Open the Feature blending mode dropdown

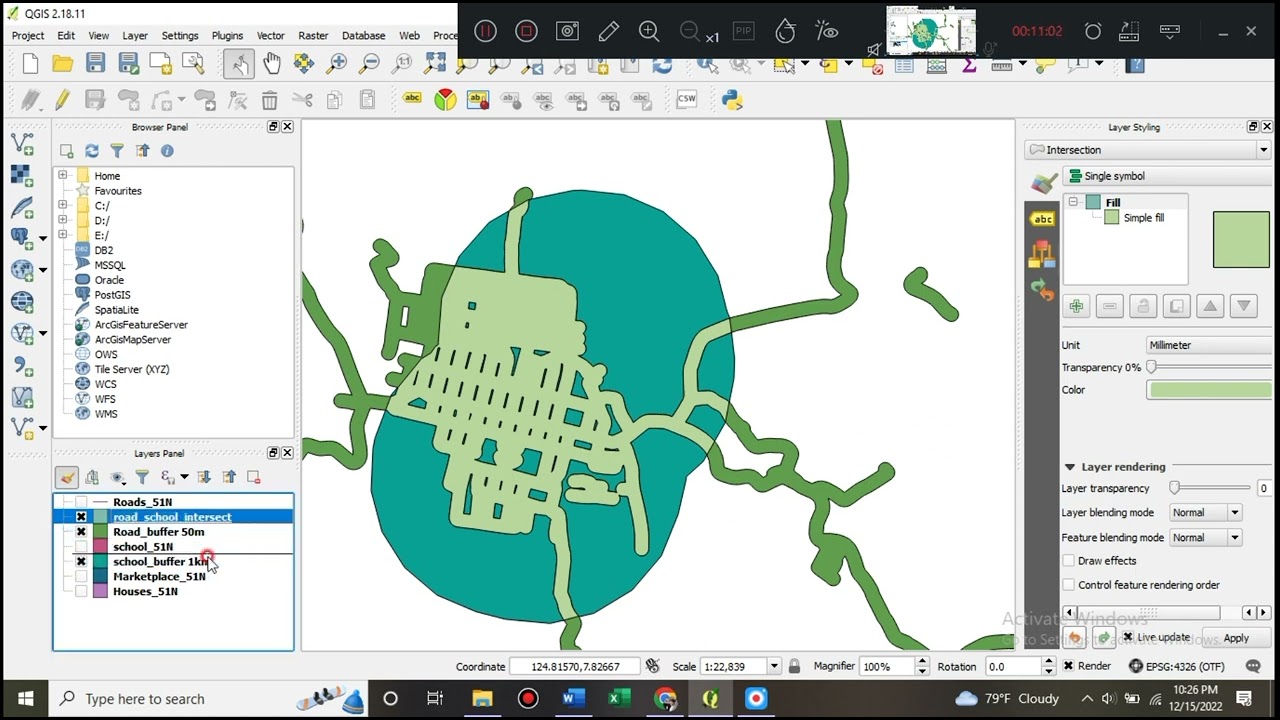point(1205,537)
